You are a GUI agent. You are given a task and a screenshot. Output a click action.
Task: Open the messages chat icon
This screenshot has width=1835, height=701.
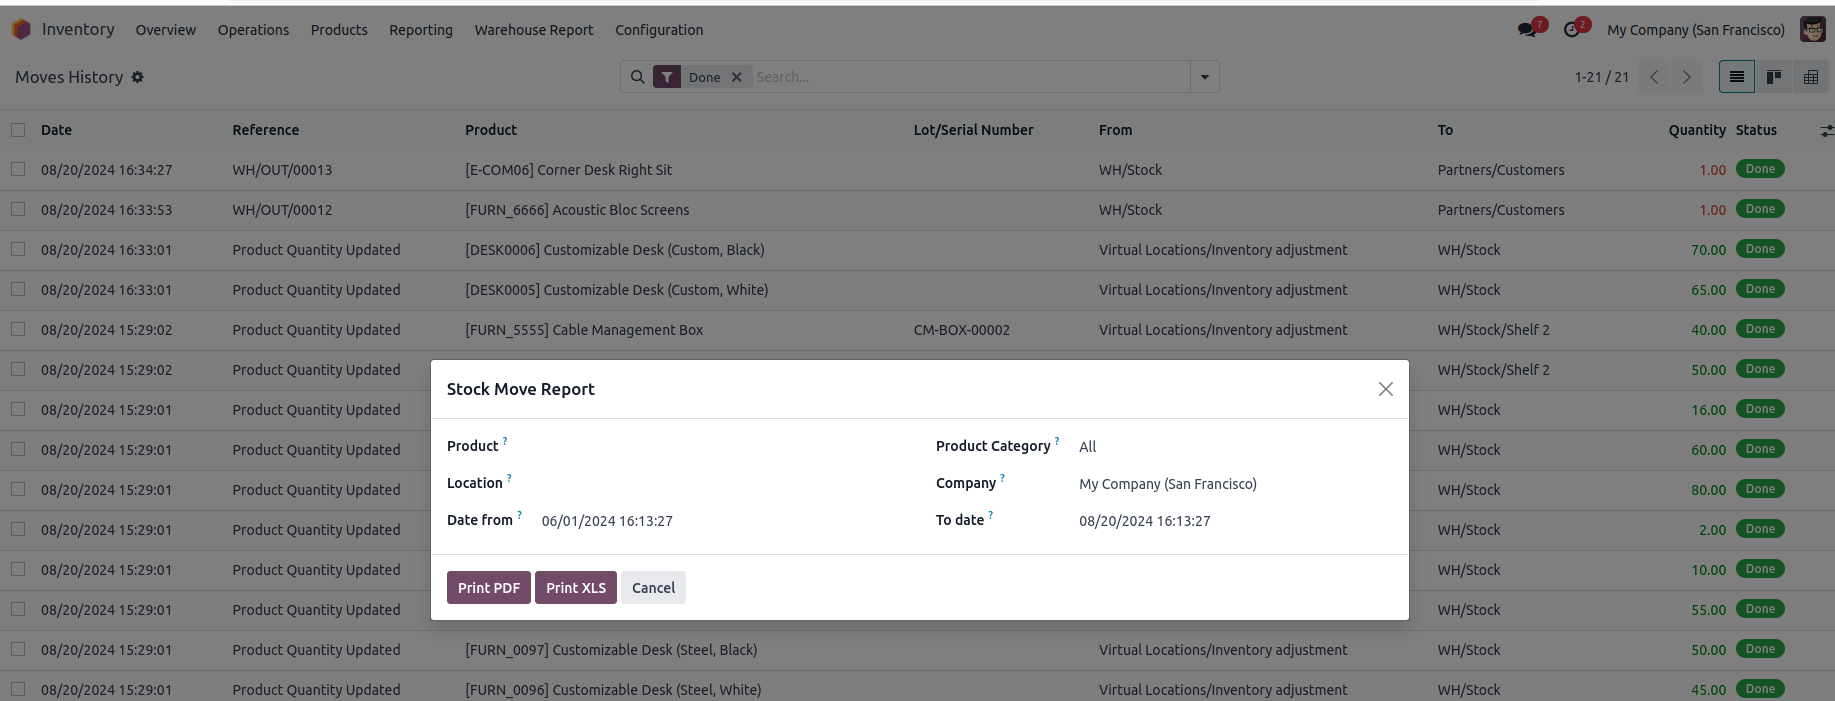click(x=1527, y=30)
